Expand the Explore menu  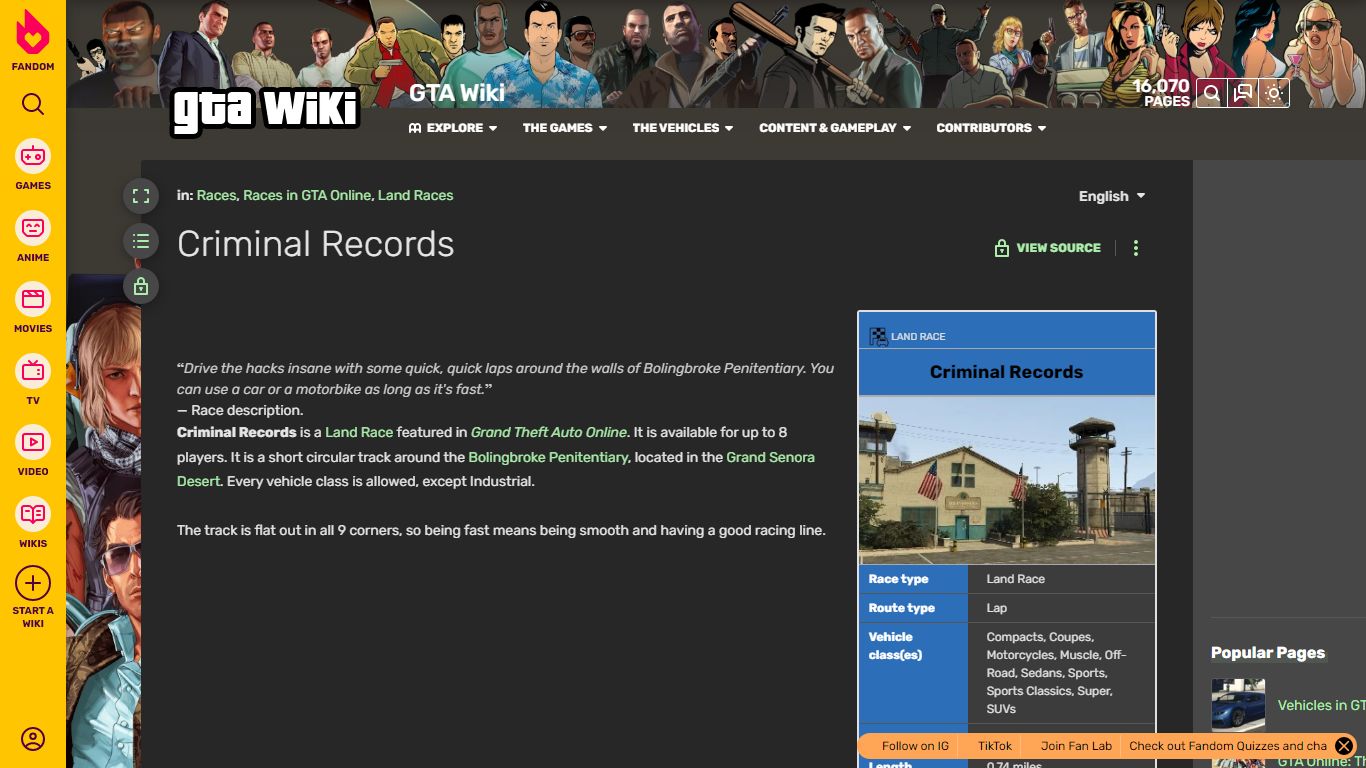453,128
